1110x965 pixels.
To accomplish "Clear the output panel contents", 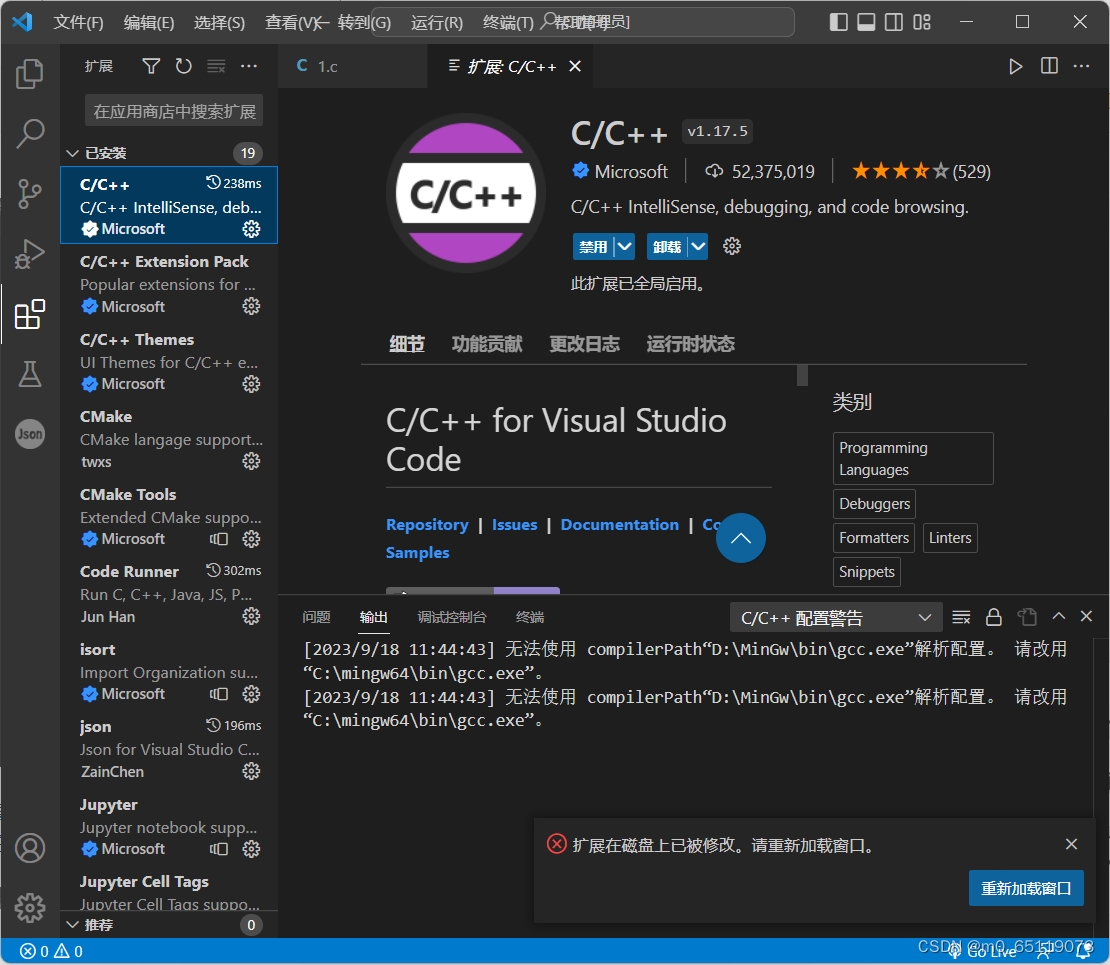I will (x=961, y=616).
